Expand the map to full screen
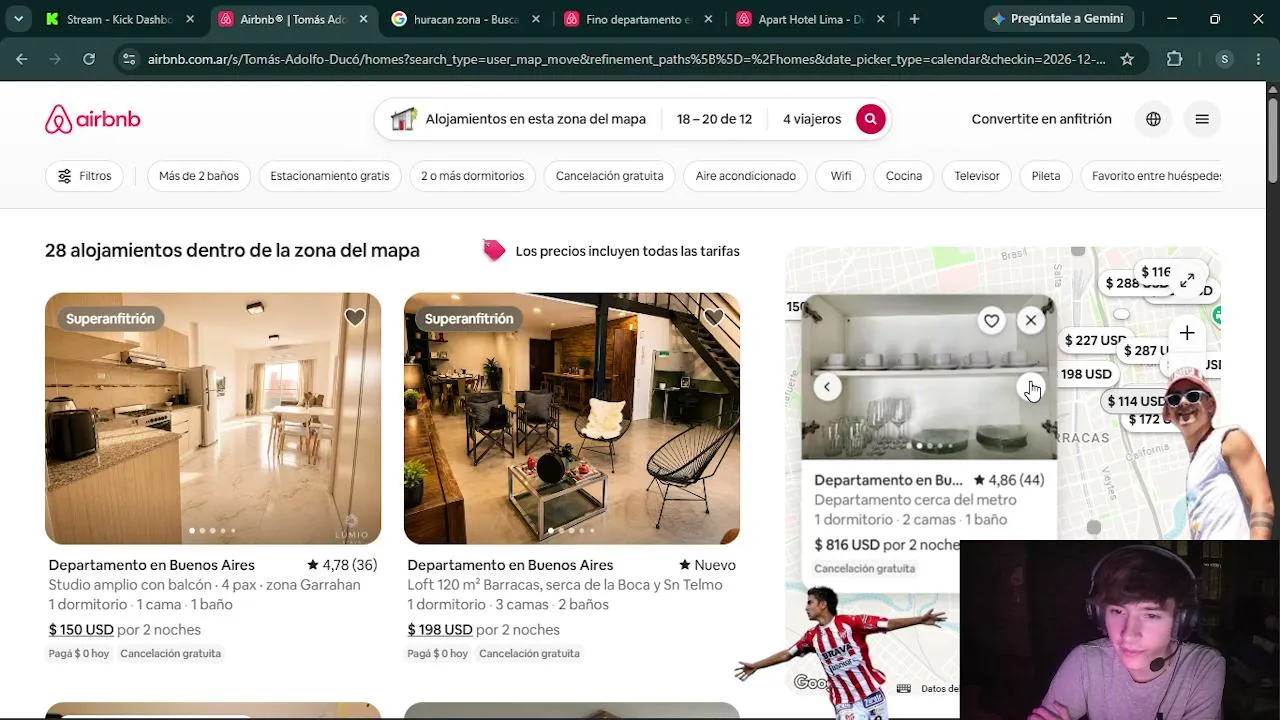 (x=1187, y=281)
